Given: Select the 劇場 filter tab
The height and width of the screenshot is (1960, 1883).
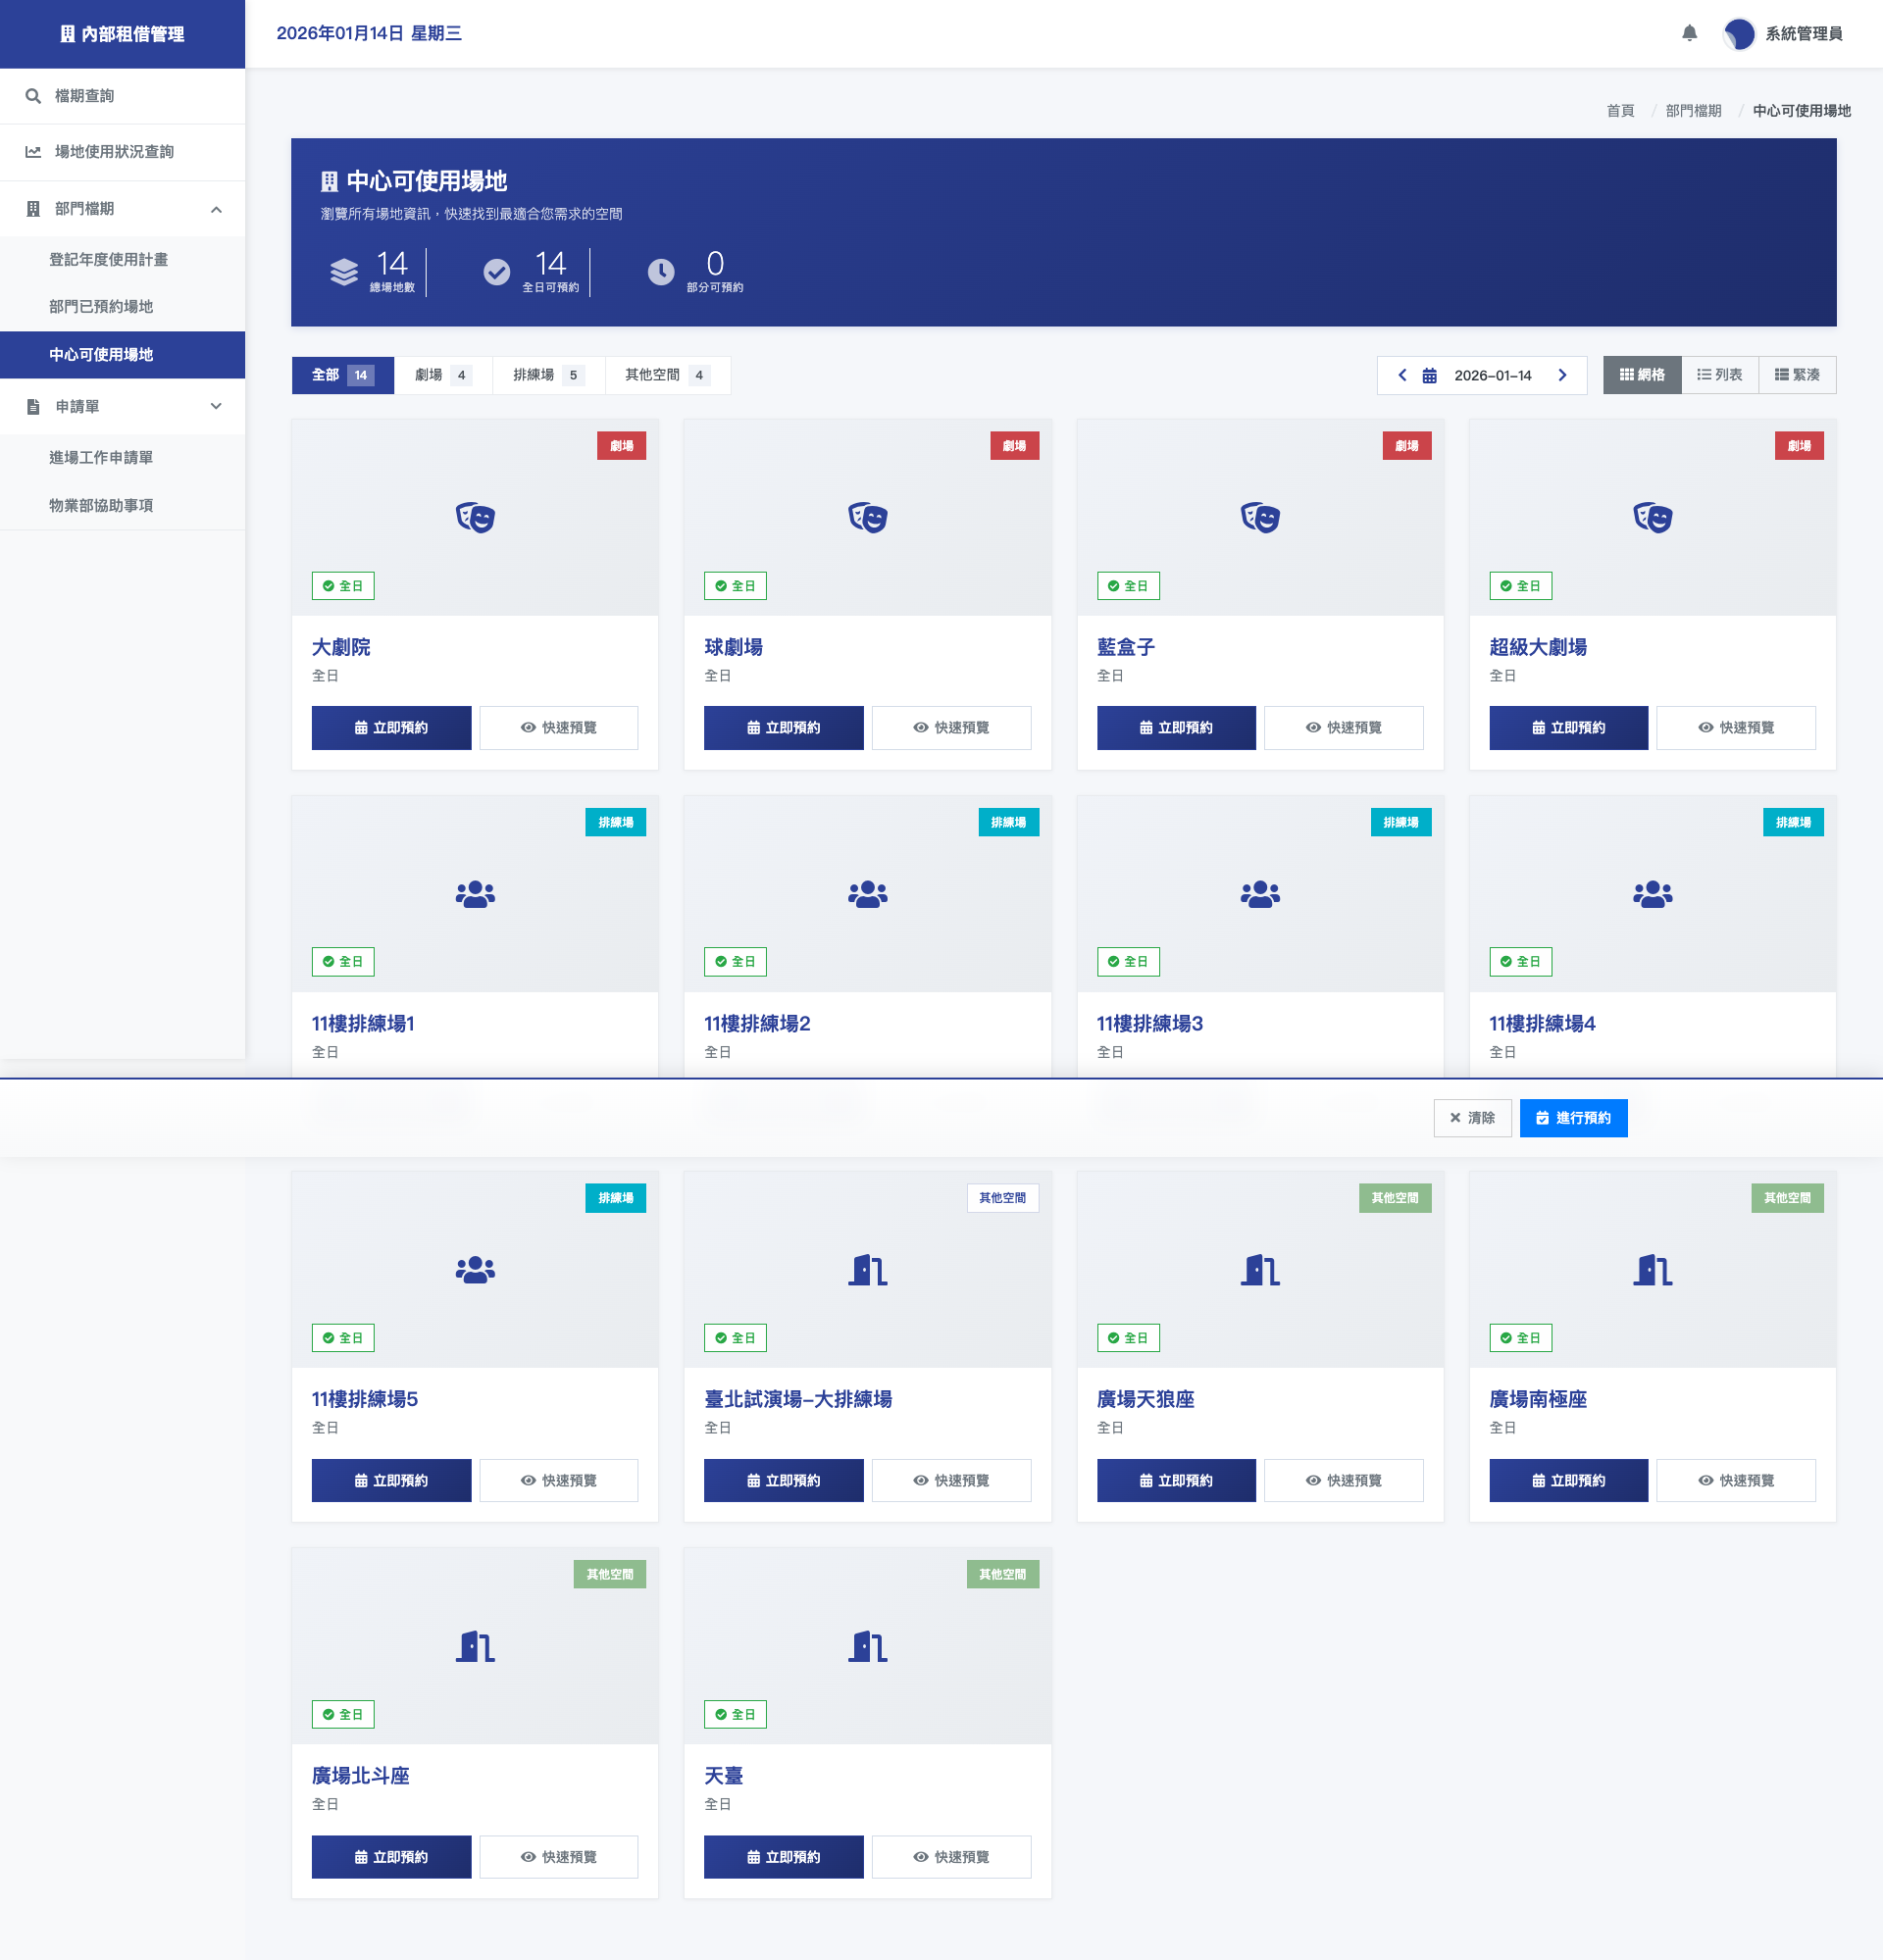Looking at the screenshot, I should [442, 375].
